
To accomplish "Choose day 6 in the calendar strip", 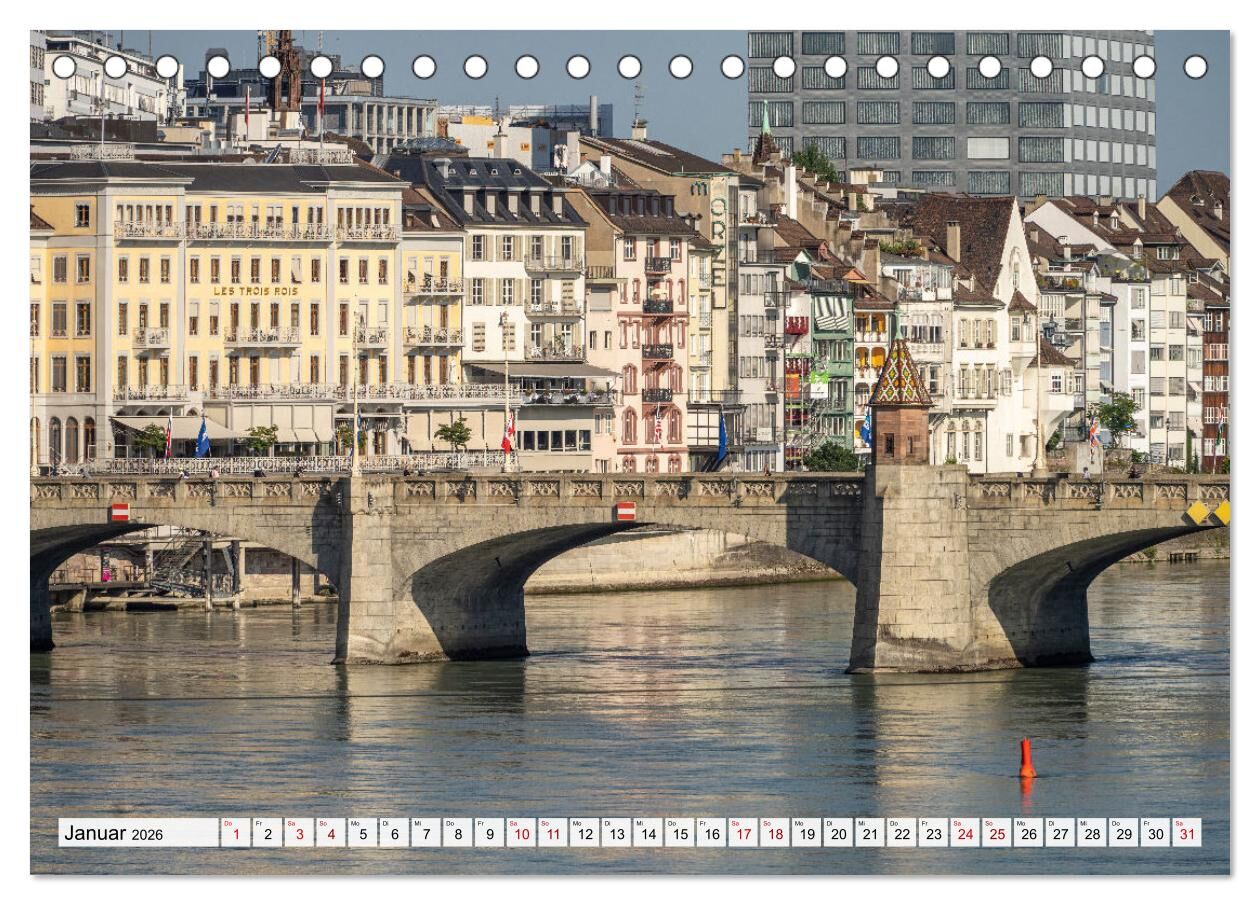I will (x=393, y=833).
